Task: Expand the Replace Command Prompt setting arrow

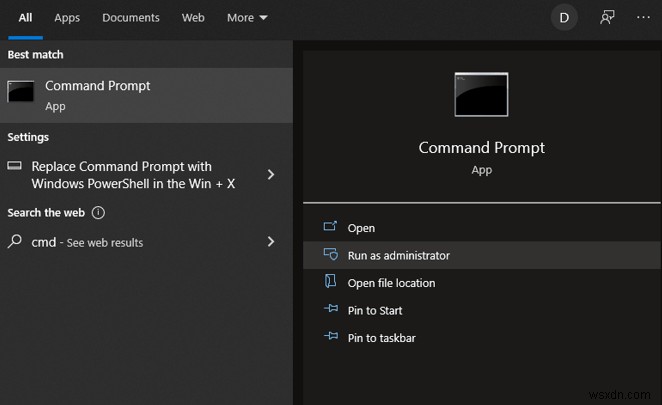Action: (x=270, y=175)
